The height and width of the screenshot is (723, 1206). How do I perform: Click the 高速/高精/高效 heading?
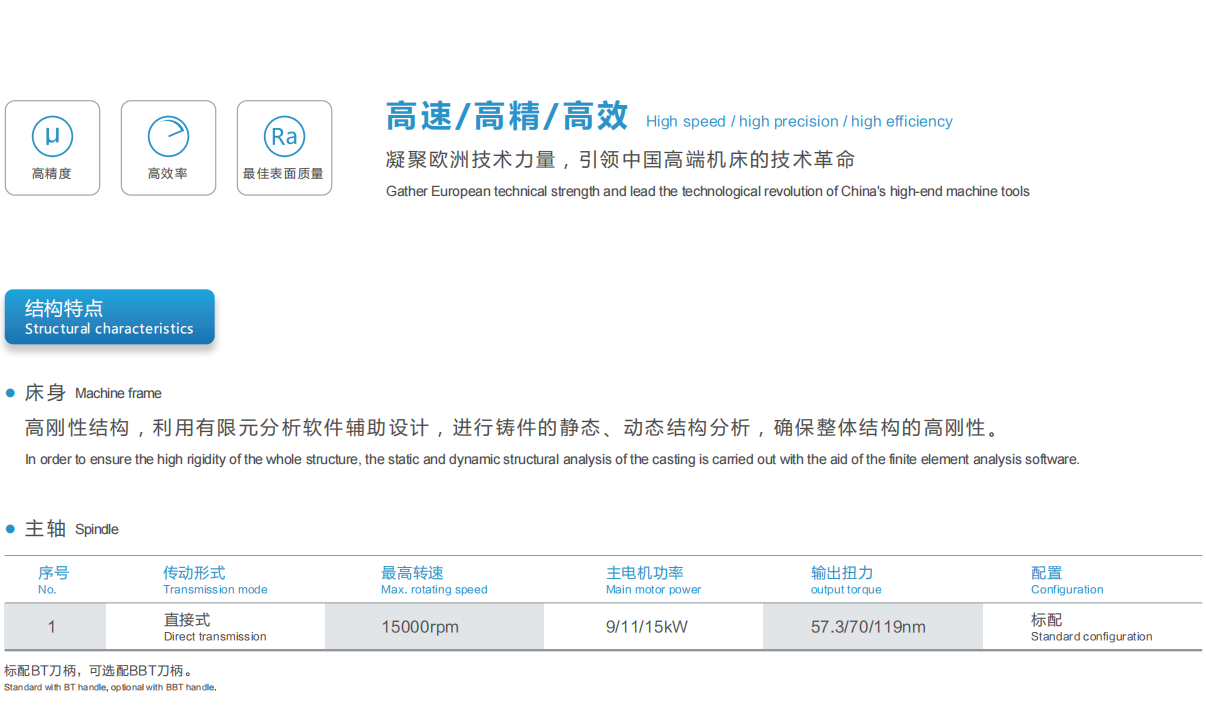coord(507,117)
